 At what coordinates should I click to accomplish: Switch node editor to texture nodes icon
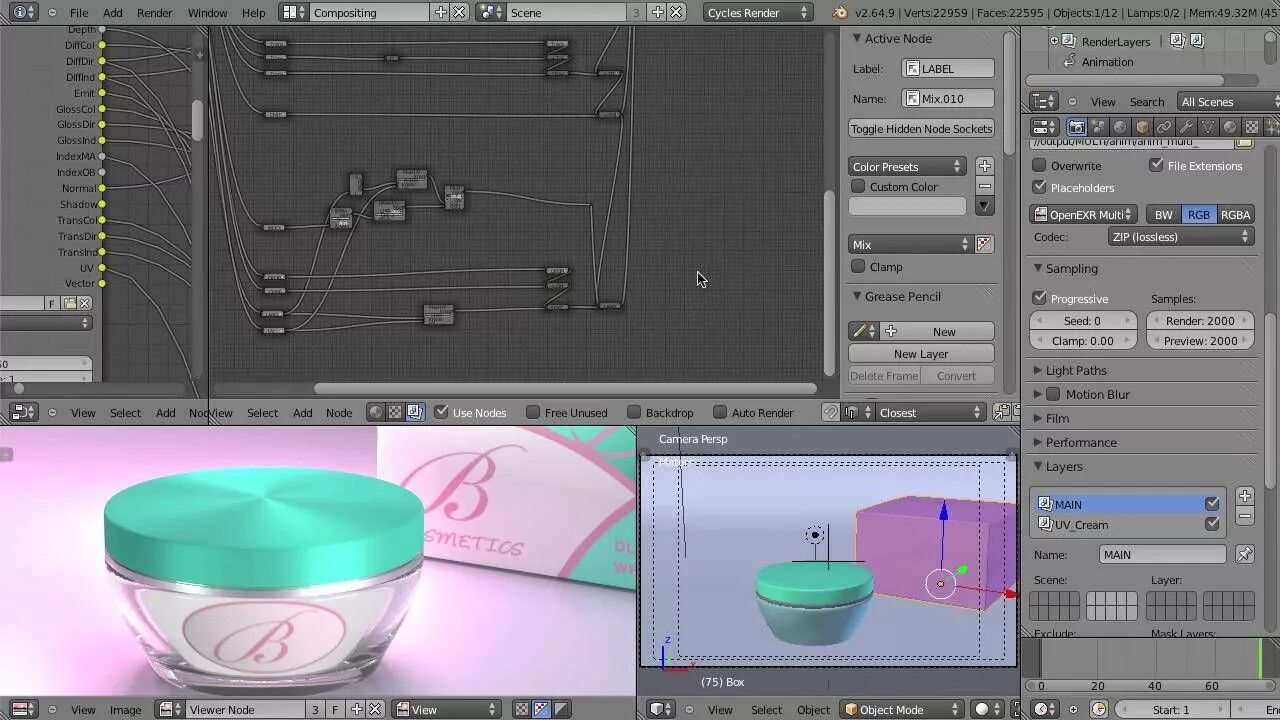click(394, 412)
